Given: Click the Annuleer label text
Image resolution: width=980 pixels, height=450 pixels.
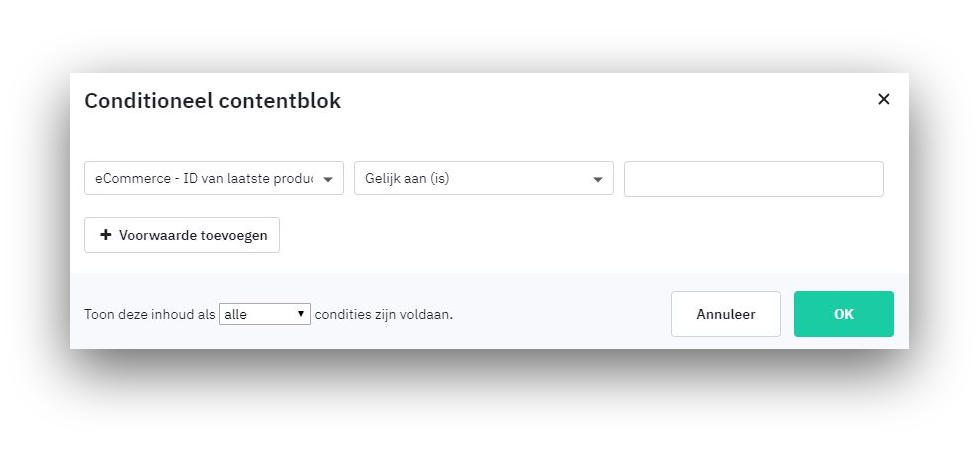Looking at the screenshot, I should point(726,314).
